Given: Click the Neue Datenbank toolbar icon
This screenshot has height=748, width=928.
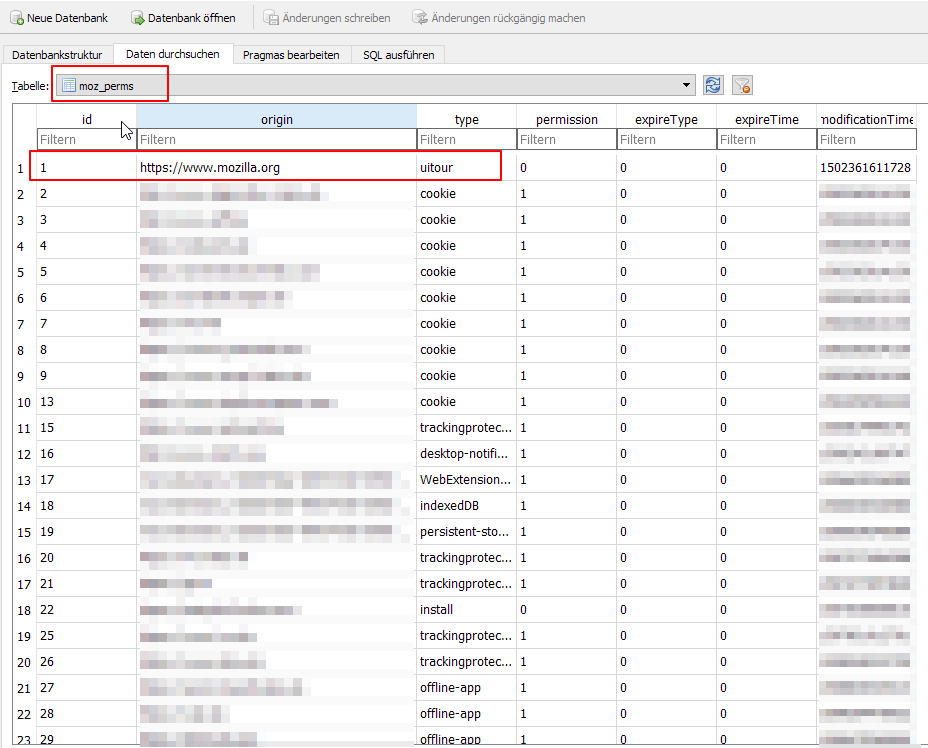Looking at the screenshot, I should coord(16,18).
